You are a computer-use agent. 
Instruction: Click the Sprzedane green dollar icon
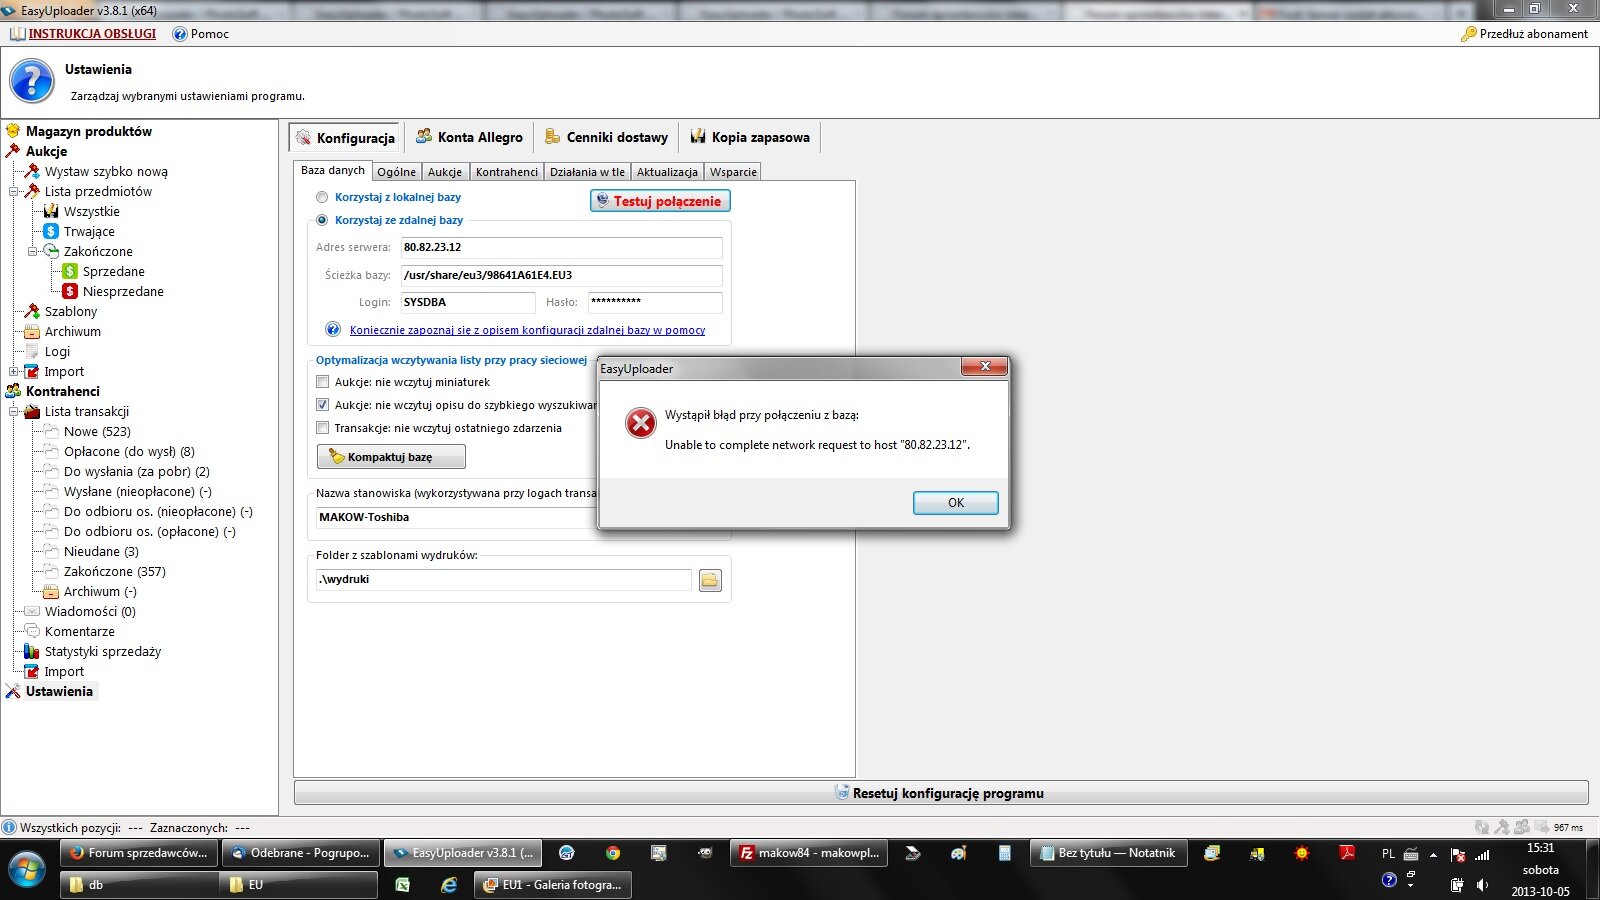click(70, 272)
